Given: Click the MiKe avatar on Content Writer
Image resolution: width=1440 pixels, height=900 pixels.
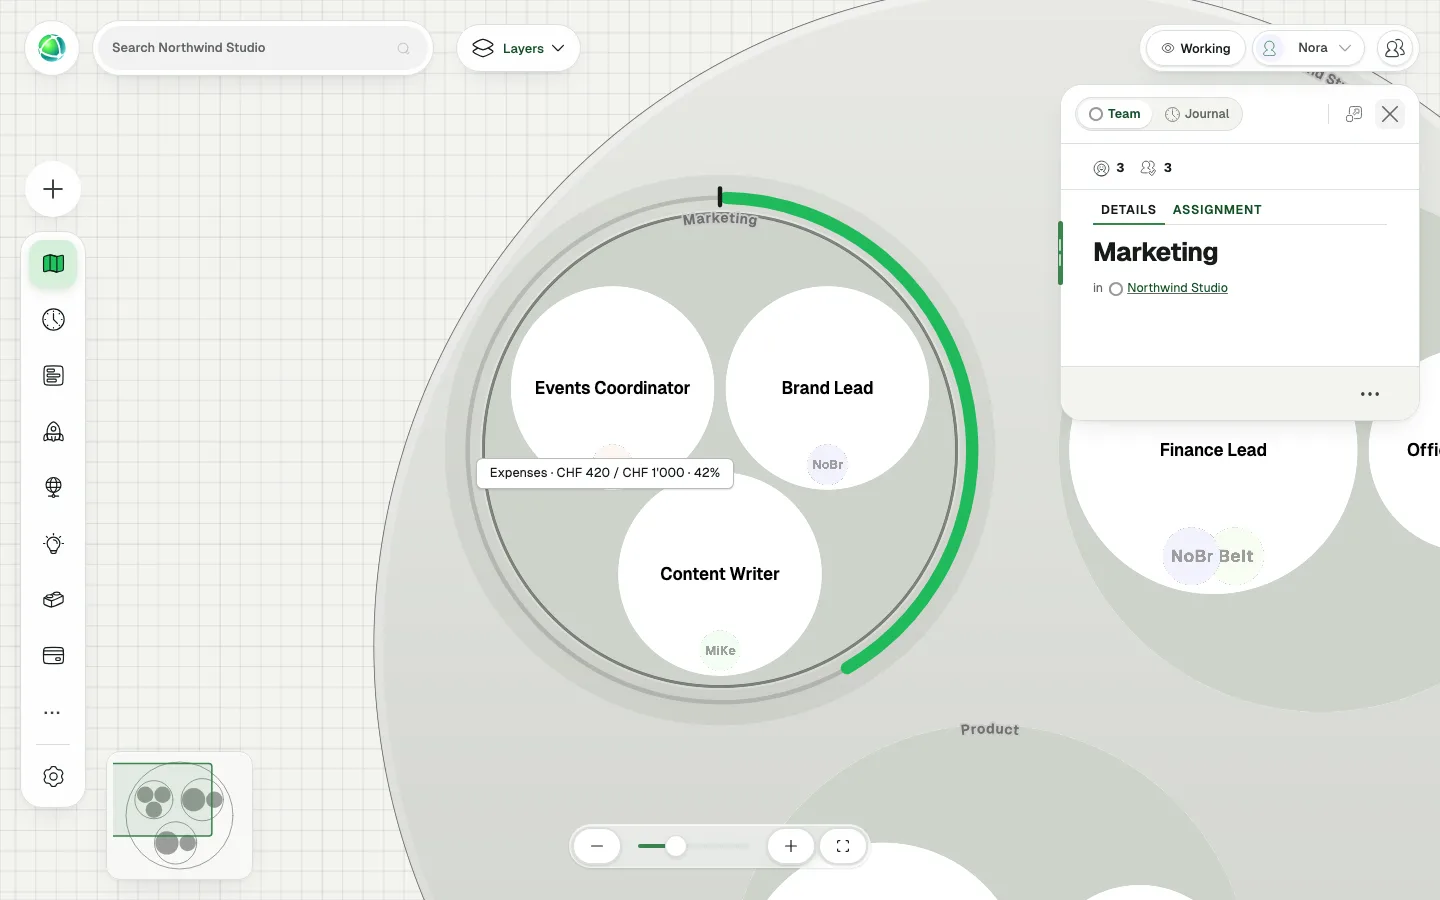Looking at the screenshot, I should pos(720,651).
